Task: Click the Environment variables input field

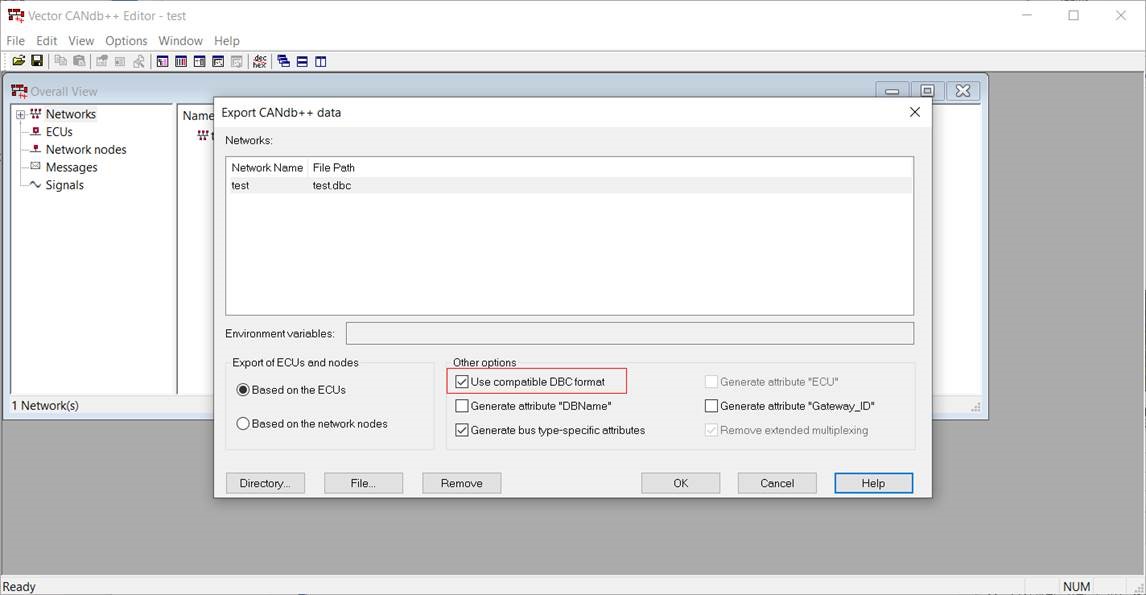Action: [629, 333]
